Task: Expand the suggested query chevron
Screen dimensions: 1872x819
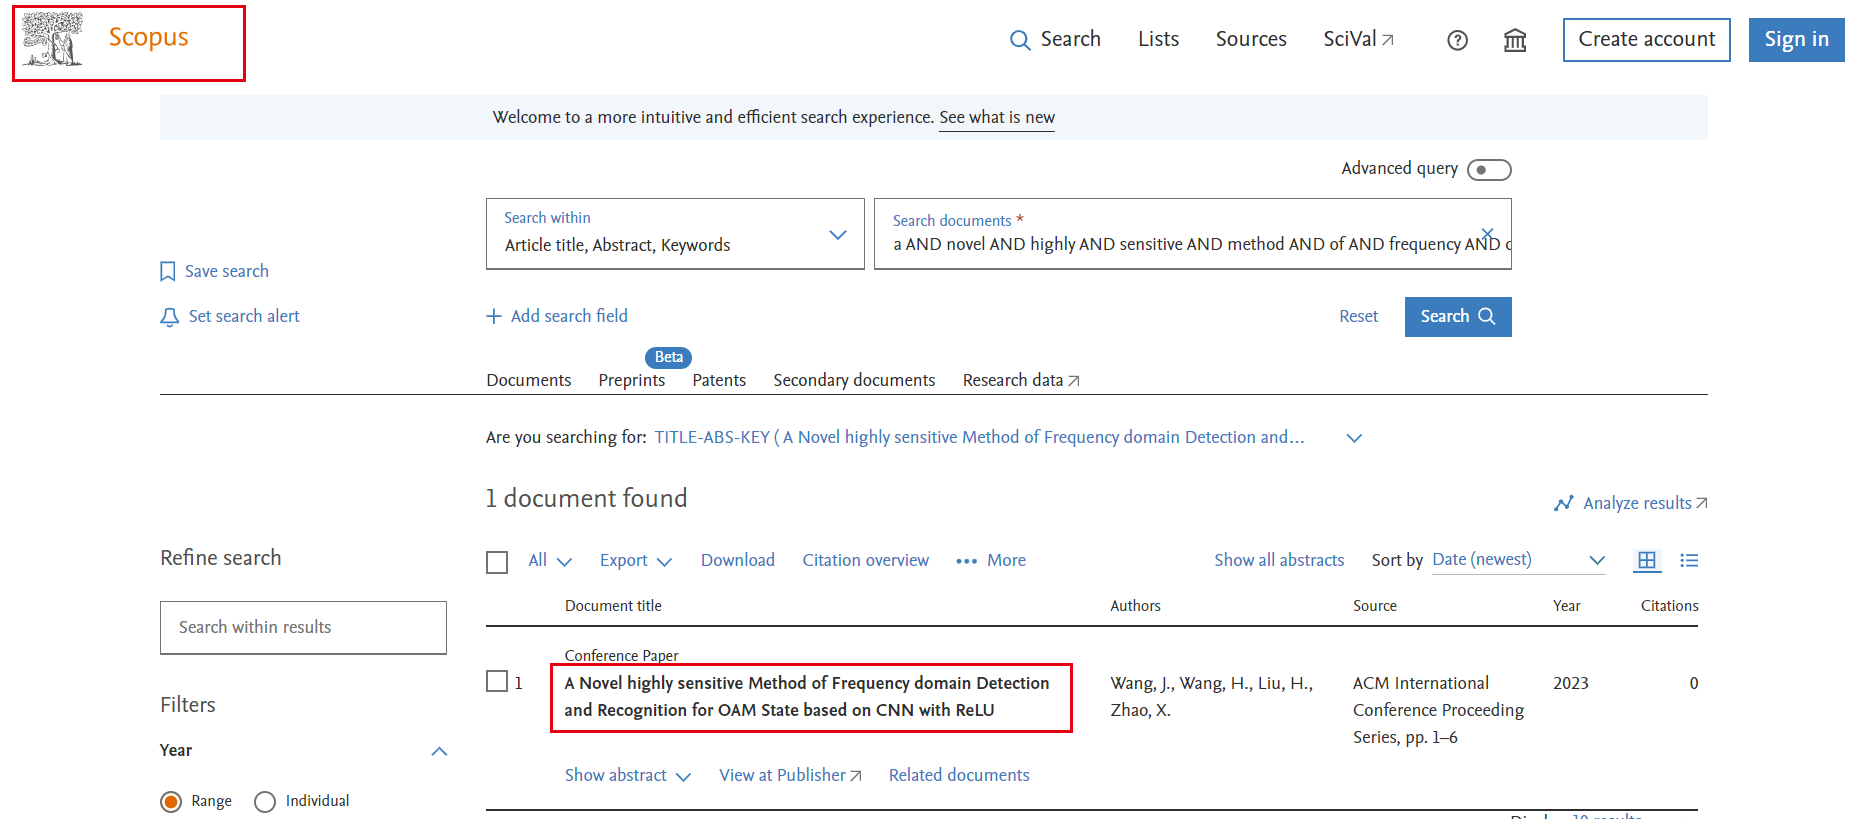Action: (1354, 438)
